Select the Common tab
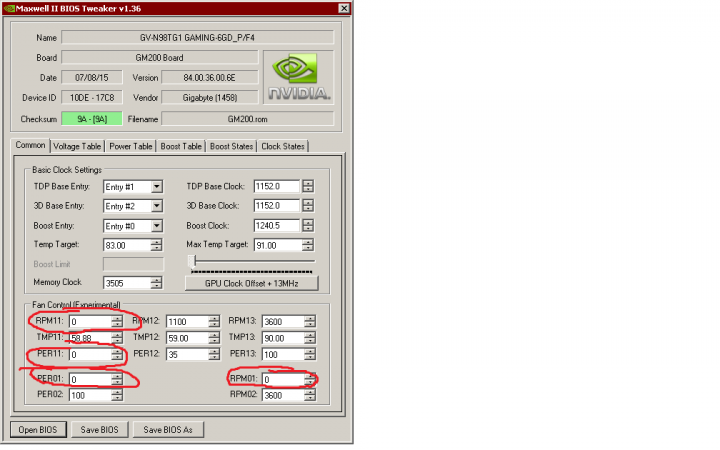Image resolution: width=720 pixels, height=450 pixels. 30,145
